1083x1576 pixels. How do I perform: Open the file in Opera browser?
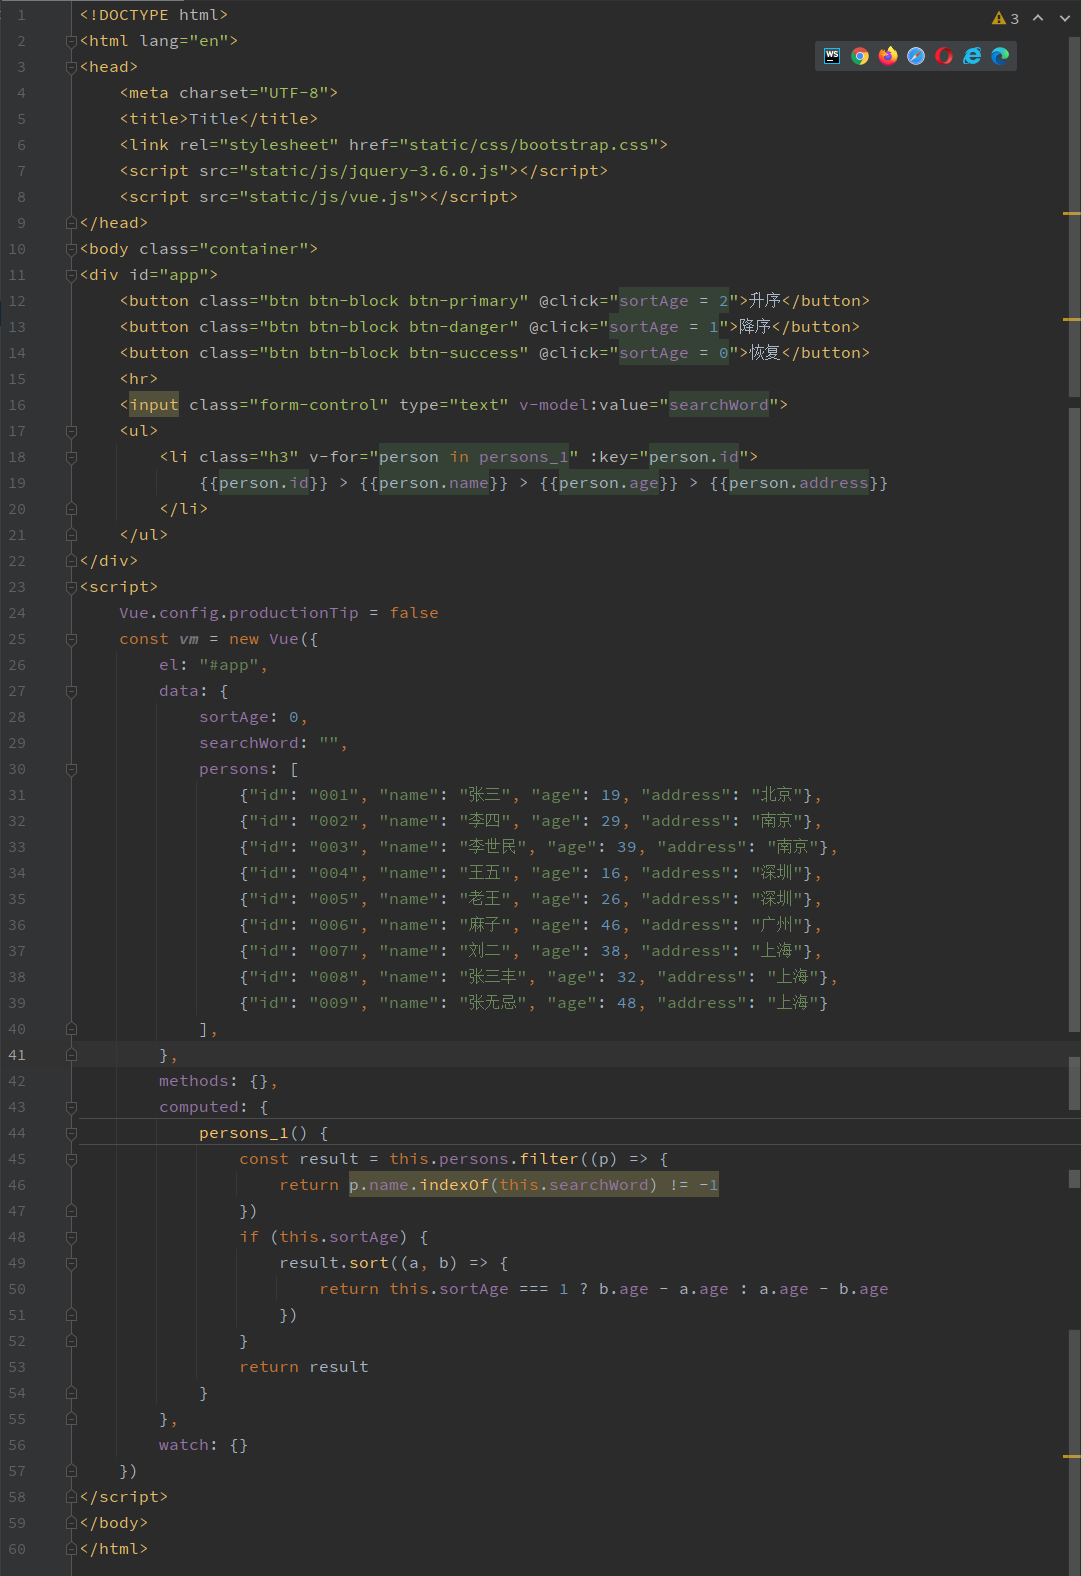[x=944, y=56]
